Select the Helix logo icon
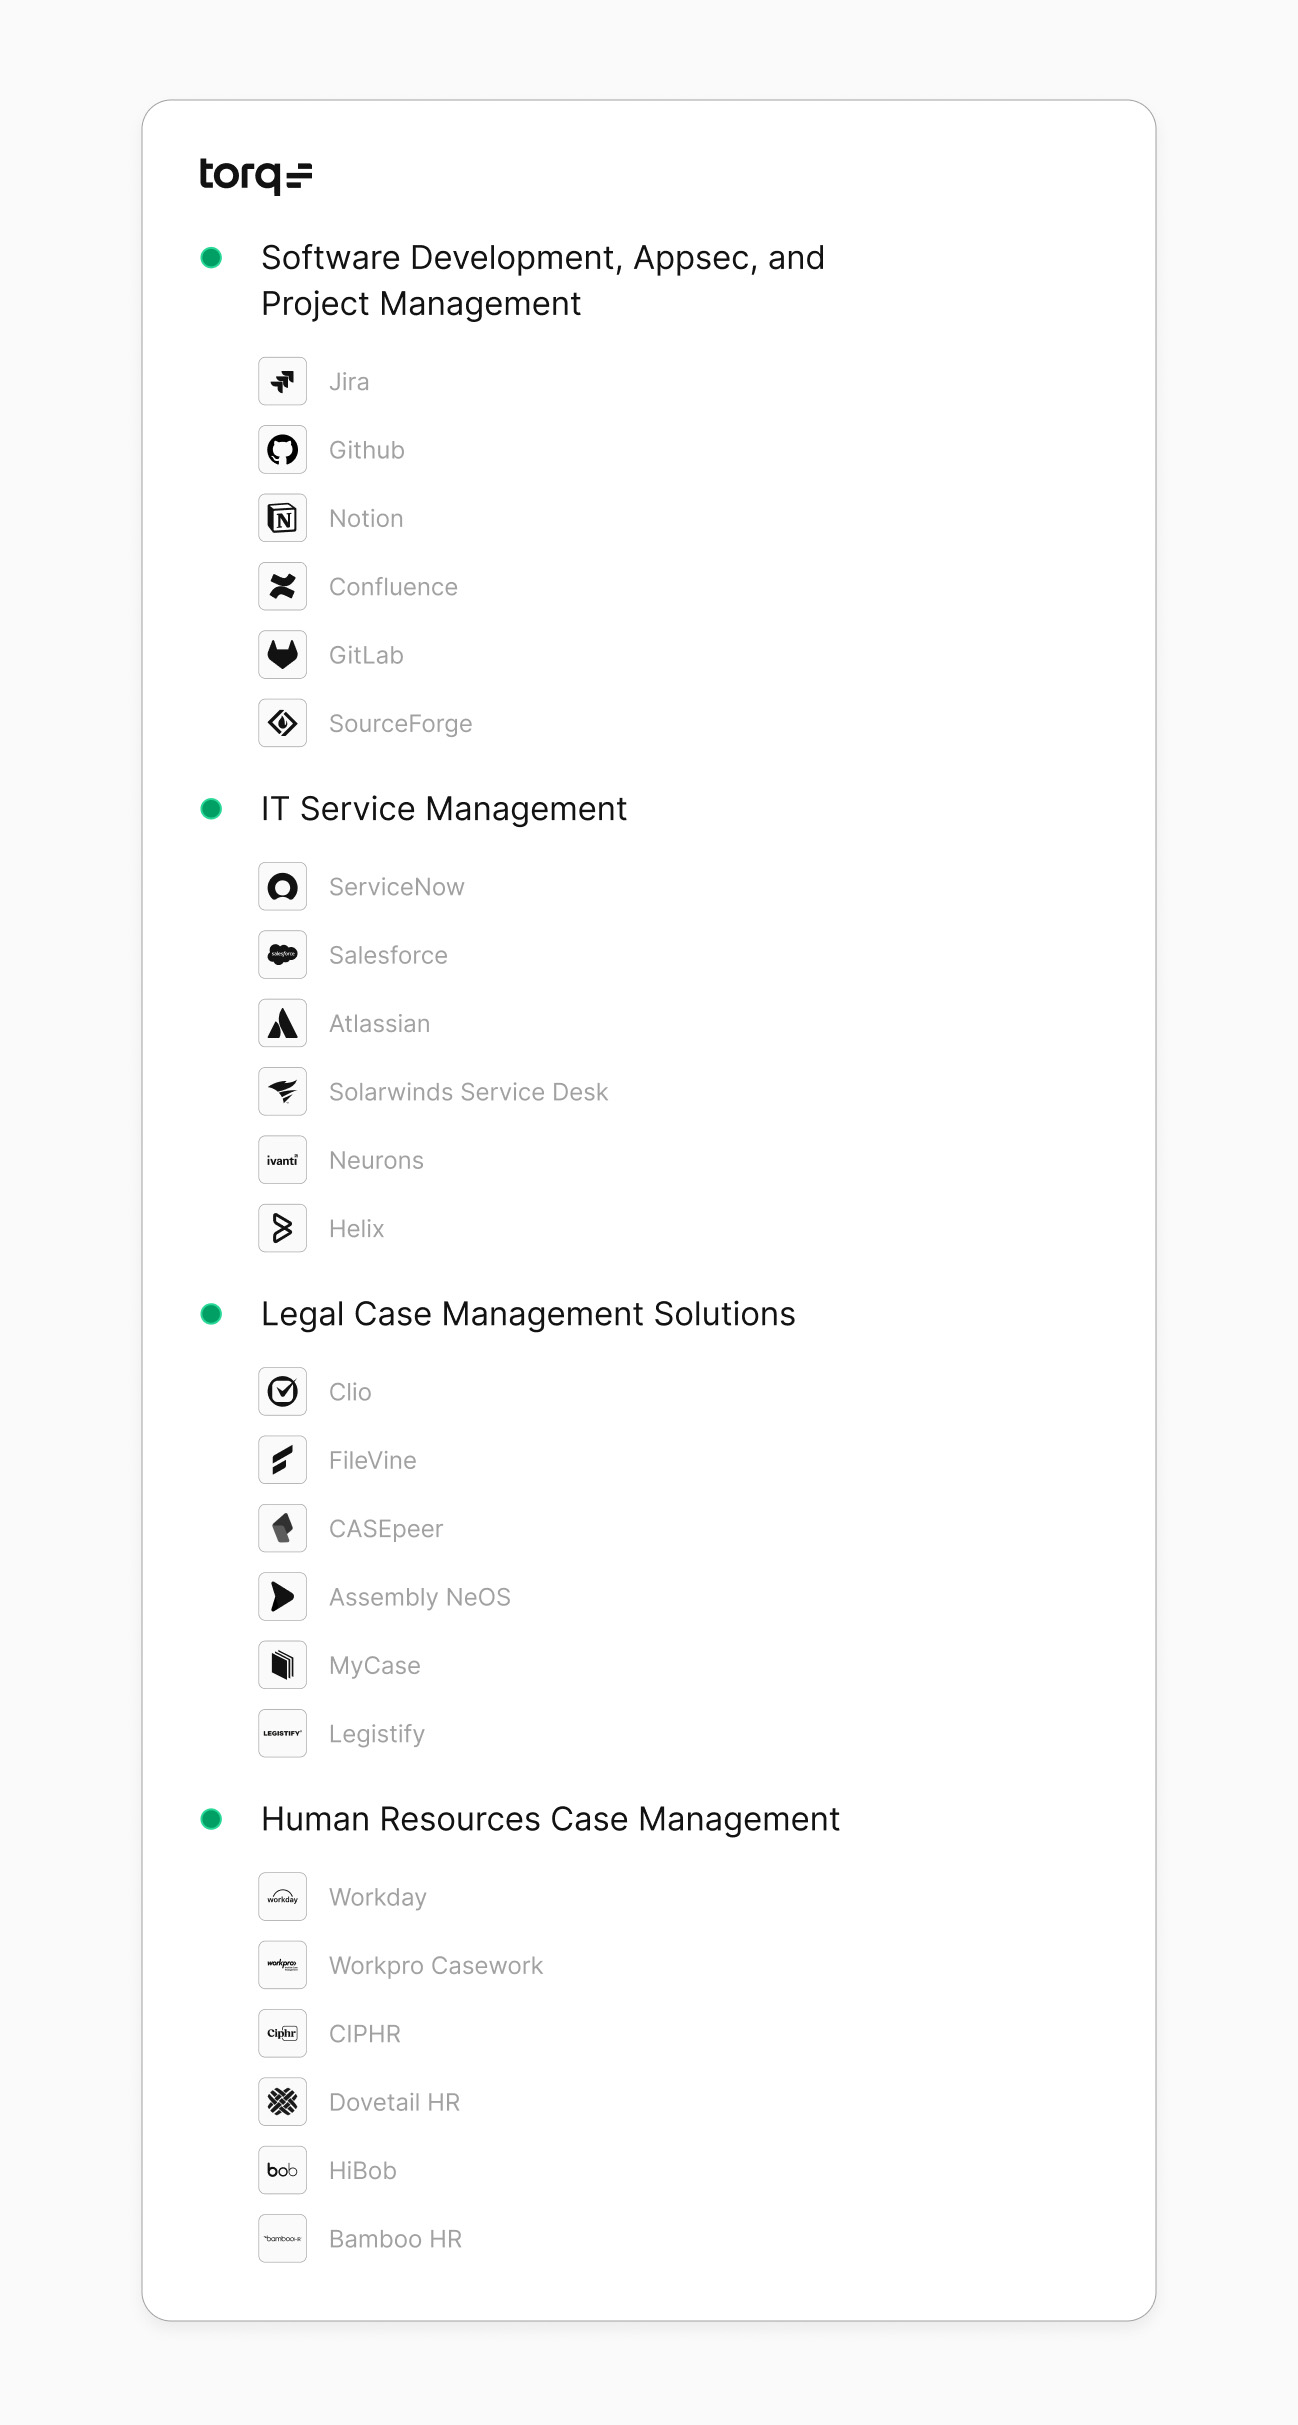This screenshot has height=2425, width=1298. pos(282,1228)
